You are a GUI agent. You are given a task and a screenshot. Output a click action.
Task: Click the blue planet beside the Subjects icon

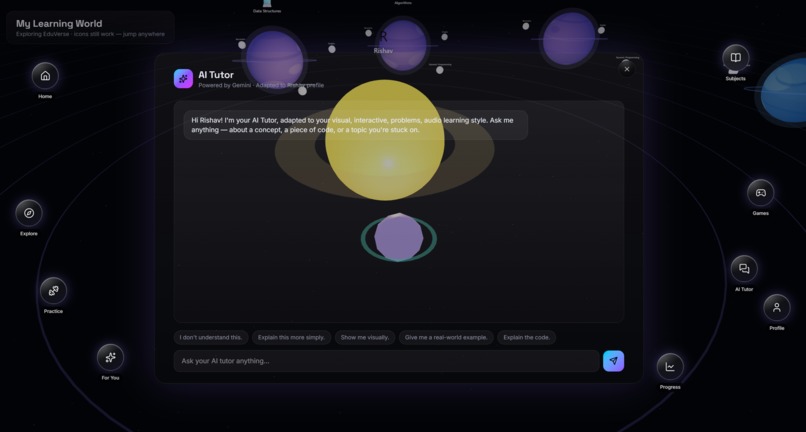tap(783, 91)
